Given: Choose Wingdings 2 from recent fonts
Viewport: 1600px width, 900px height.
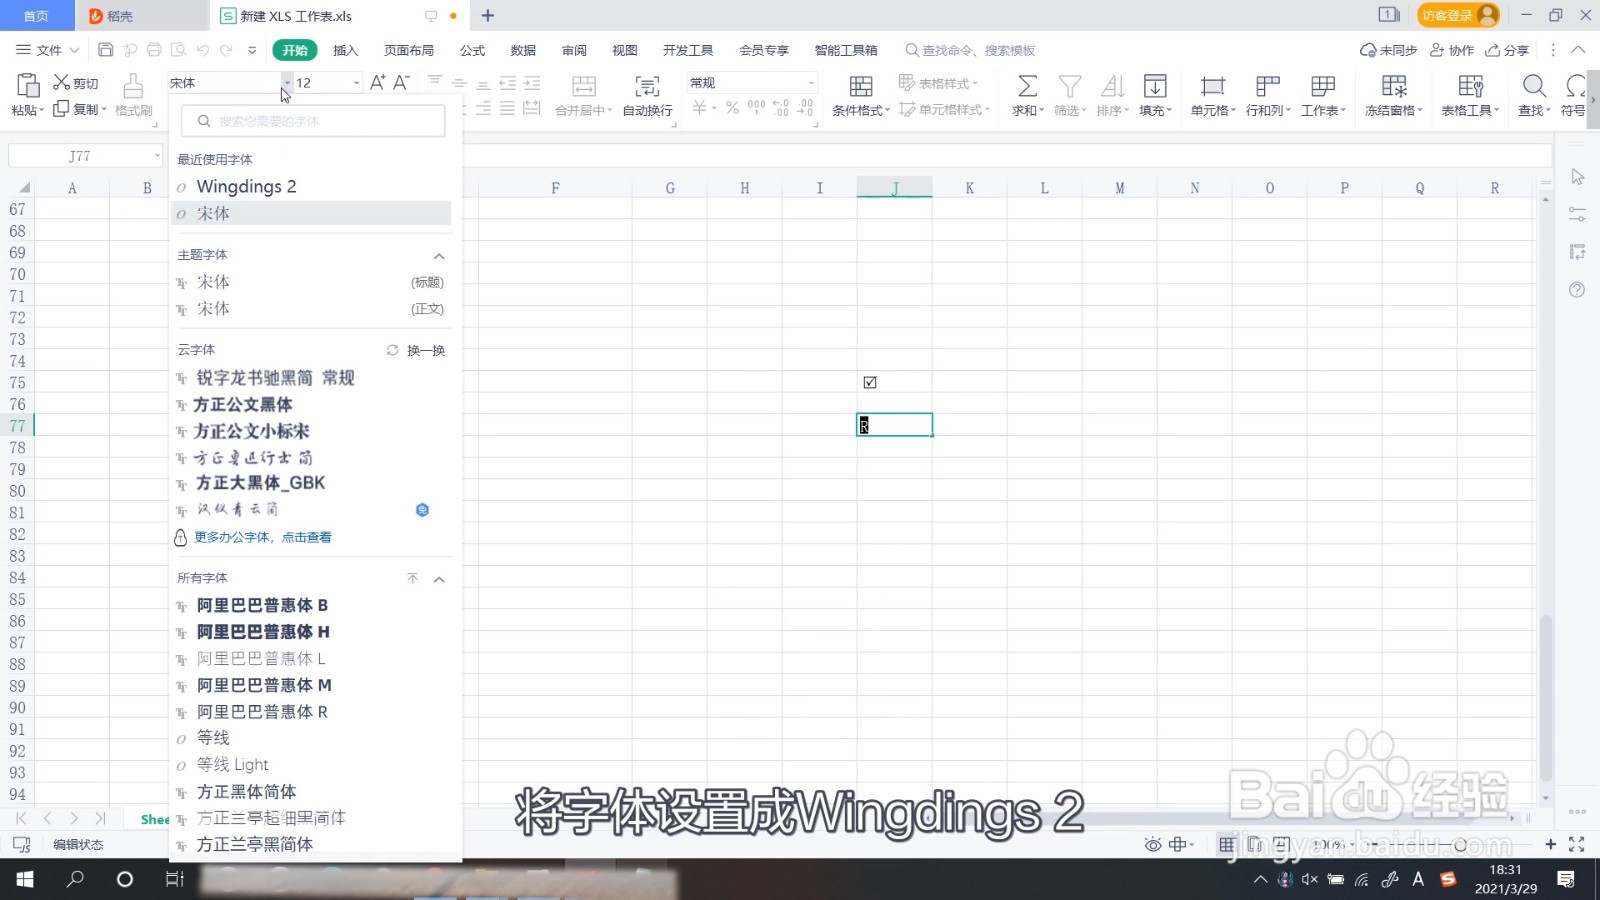Looking at the screenshot, I should coord(310,187).
